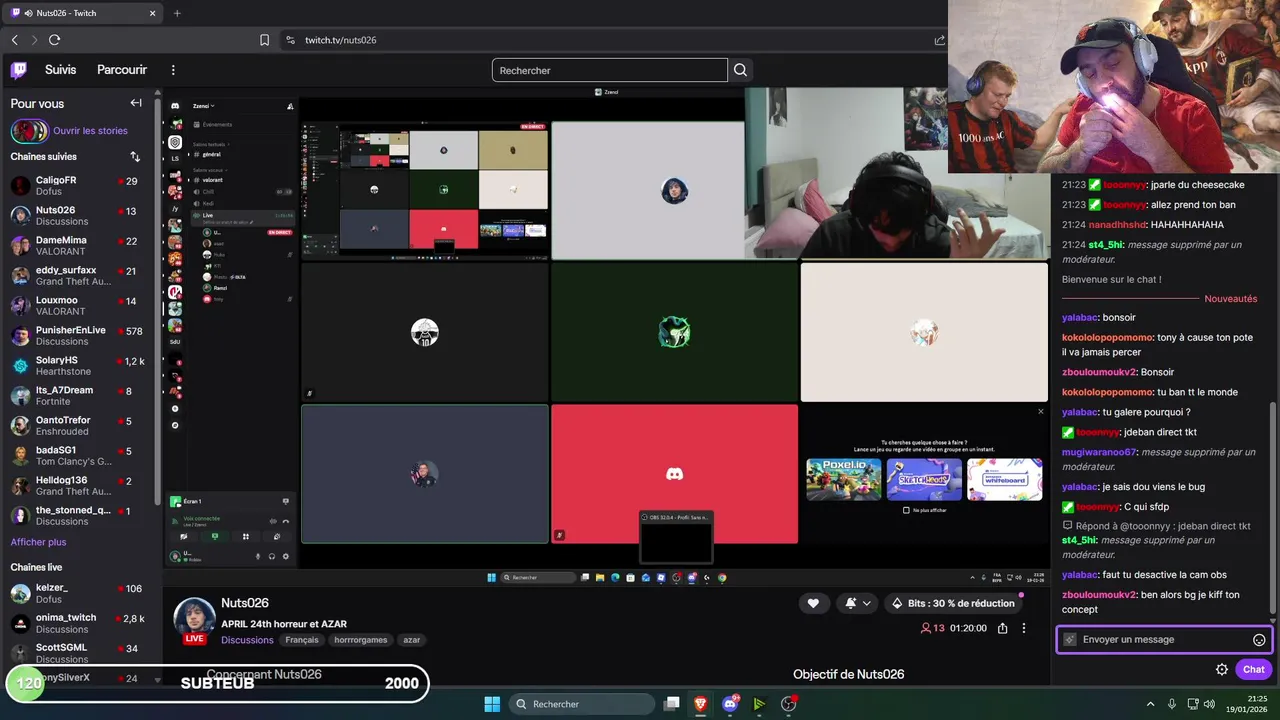Click the chat scrollbar

[x=1273, y=510]
